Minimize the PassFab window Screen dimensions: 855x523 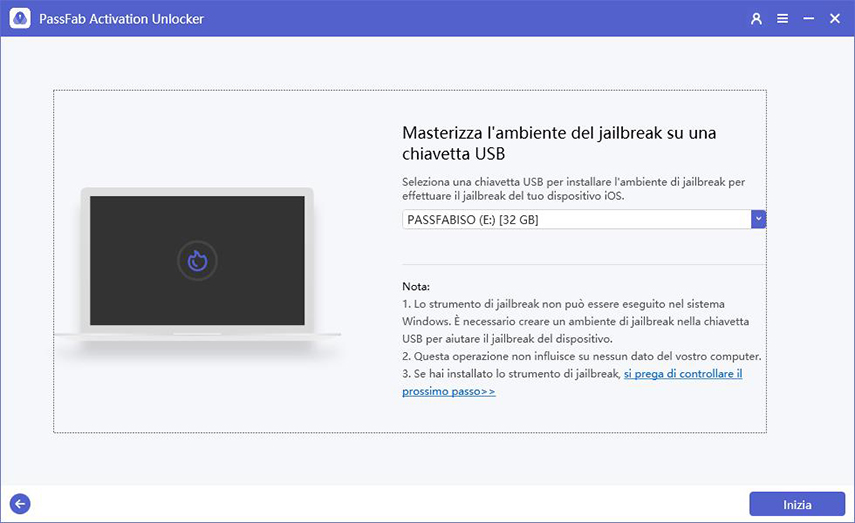point(808,19)
